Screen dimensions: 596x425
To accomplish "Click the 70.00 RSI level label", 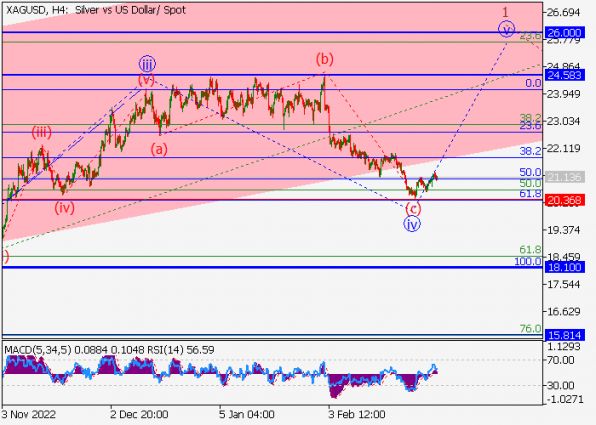I will tap(561, 360).
